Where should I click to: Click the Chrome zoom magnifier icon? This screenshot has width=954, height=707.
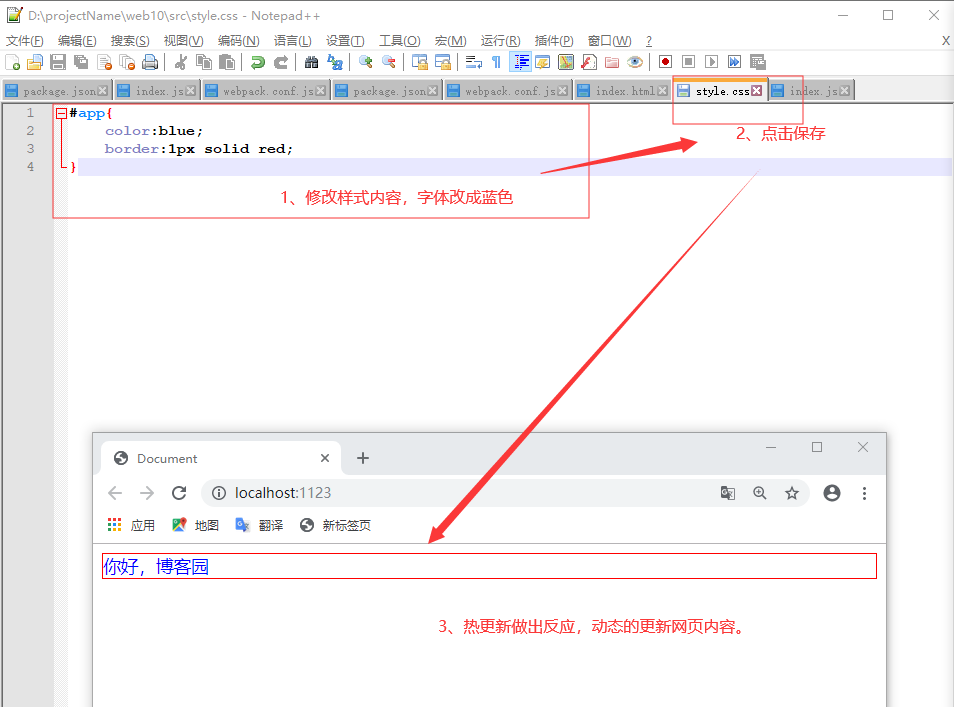click(x=759, y=493)
